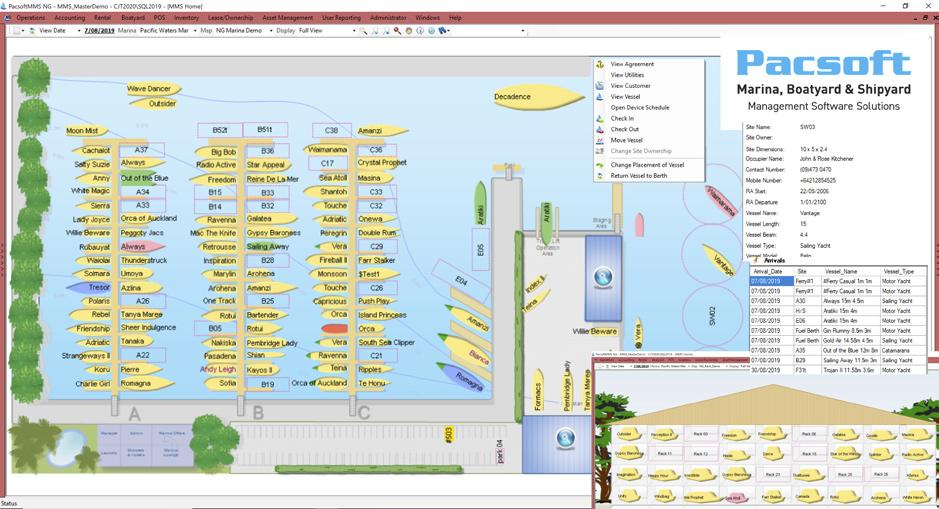Open the Map selection dropdown

click(271, 31)
